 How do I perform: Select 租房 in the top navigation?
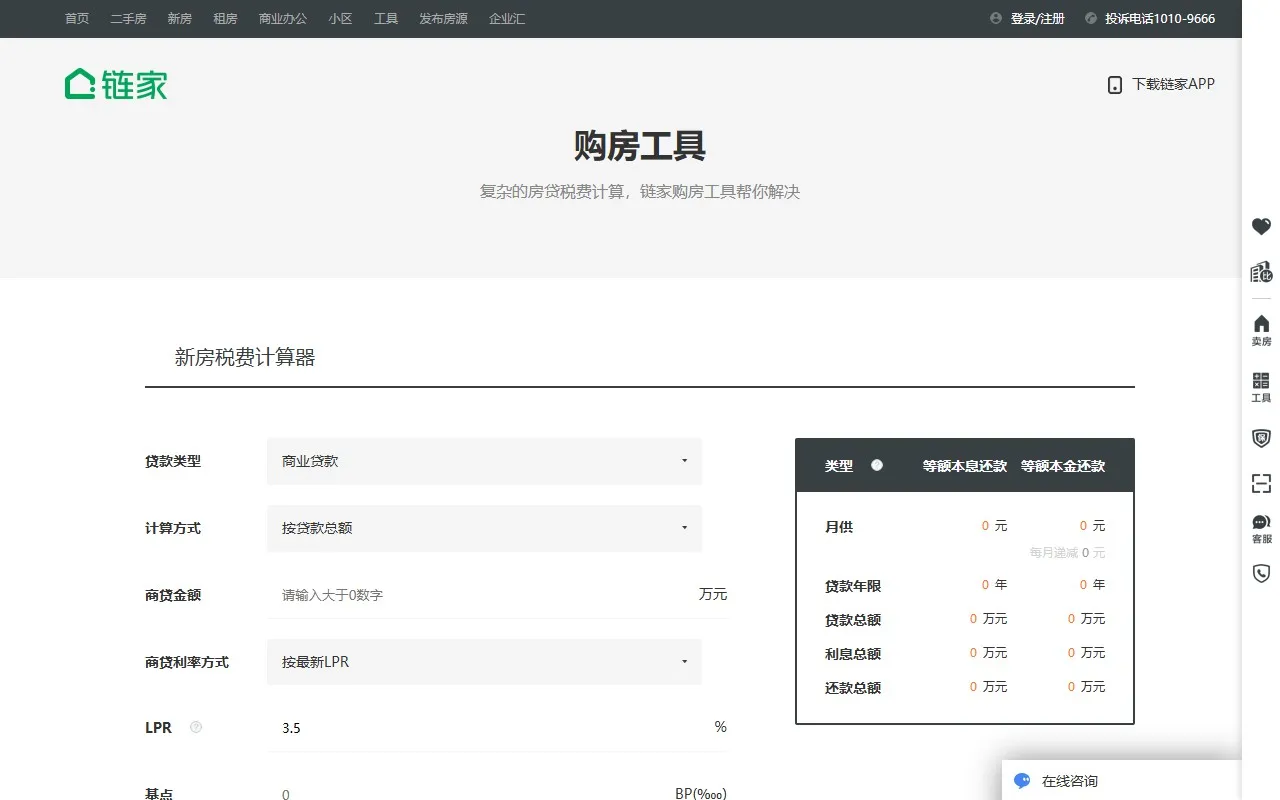pyautogui.click(x=225, y=18)
